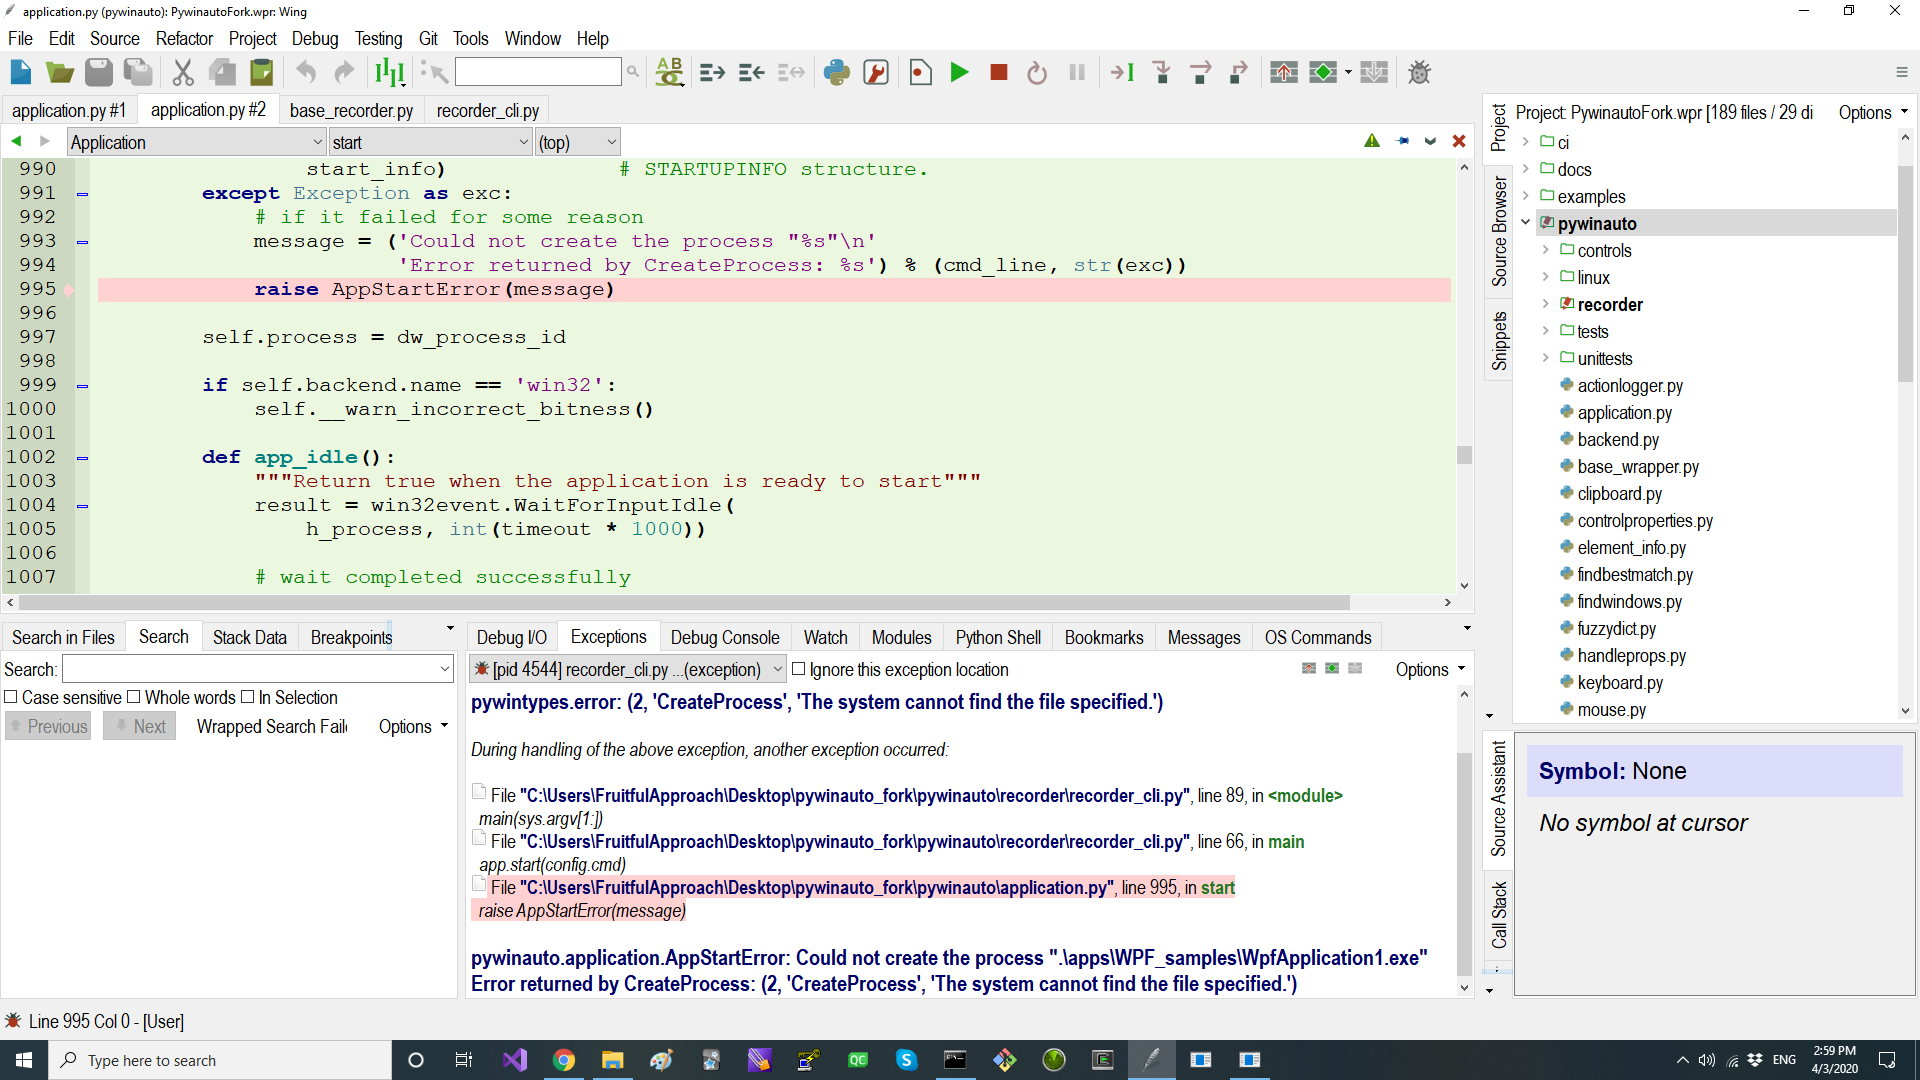Open the (top) scope dropdown
The width and height of the screenshot is (1920, 1080).
click(x=578, y=142)
